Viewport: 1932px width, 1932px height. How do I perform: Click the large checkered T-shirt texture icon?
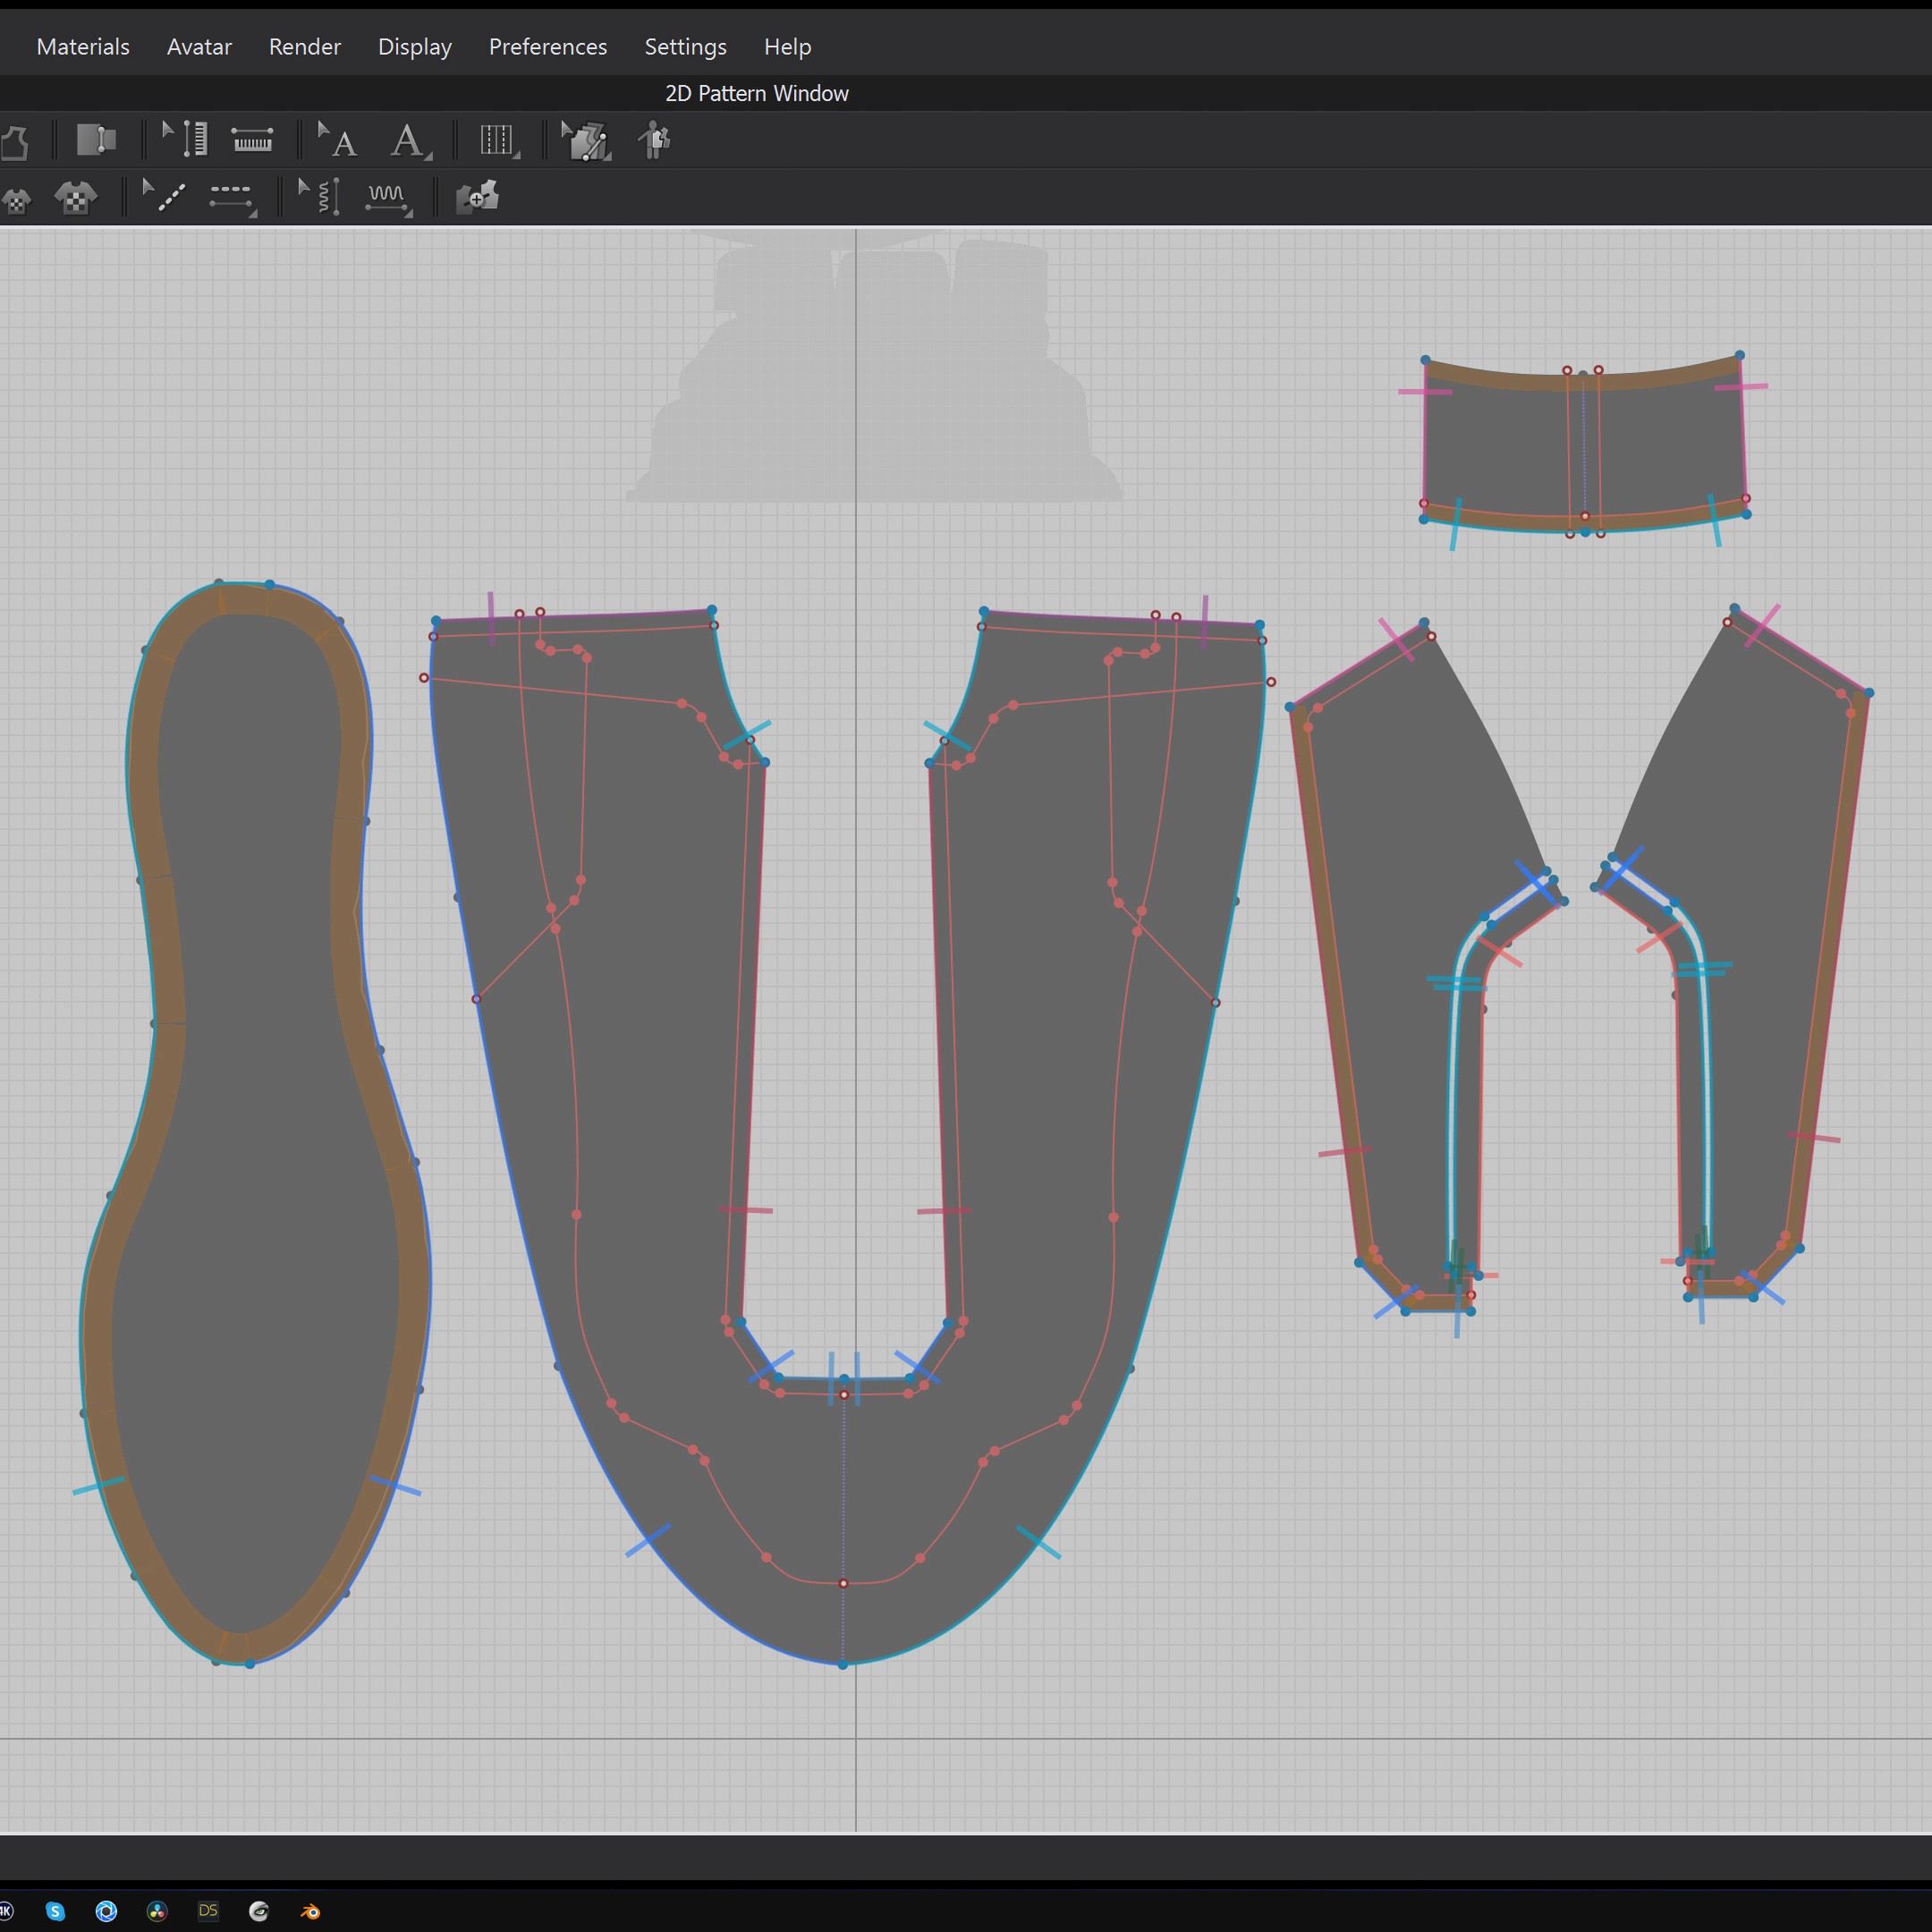pos(76,198)
